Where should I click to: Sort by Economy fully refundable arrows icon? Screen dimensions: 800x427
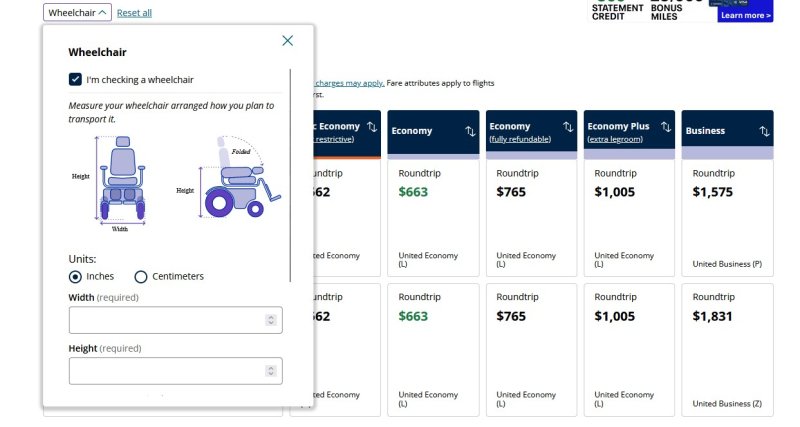568,127
